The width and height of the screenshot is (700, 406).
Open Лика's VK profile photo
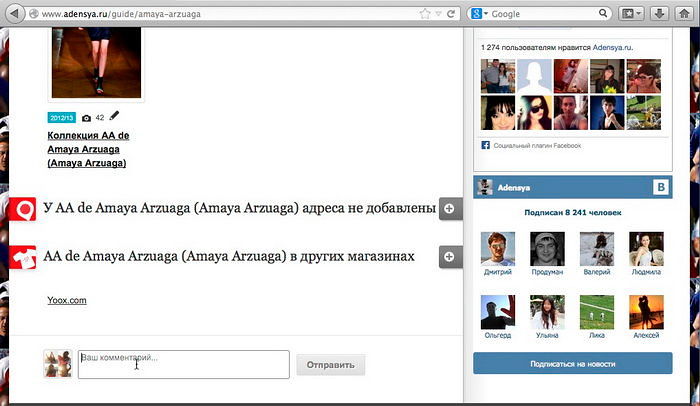tap(597, 312)
